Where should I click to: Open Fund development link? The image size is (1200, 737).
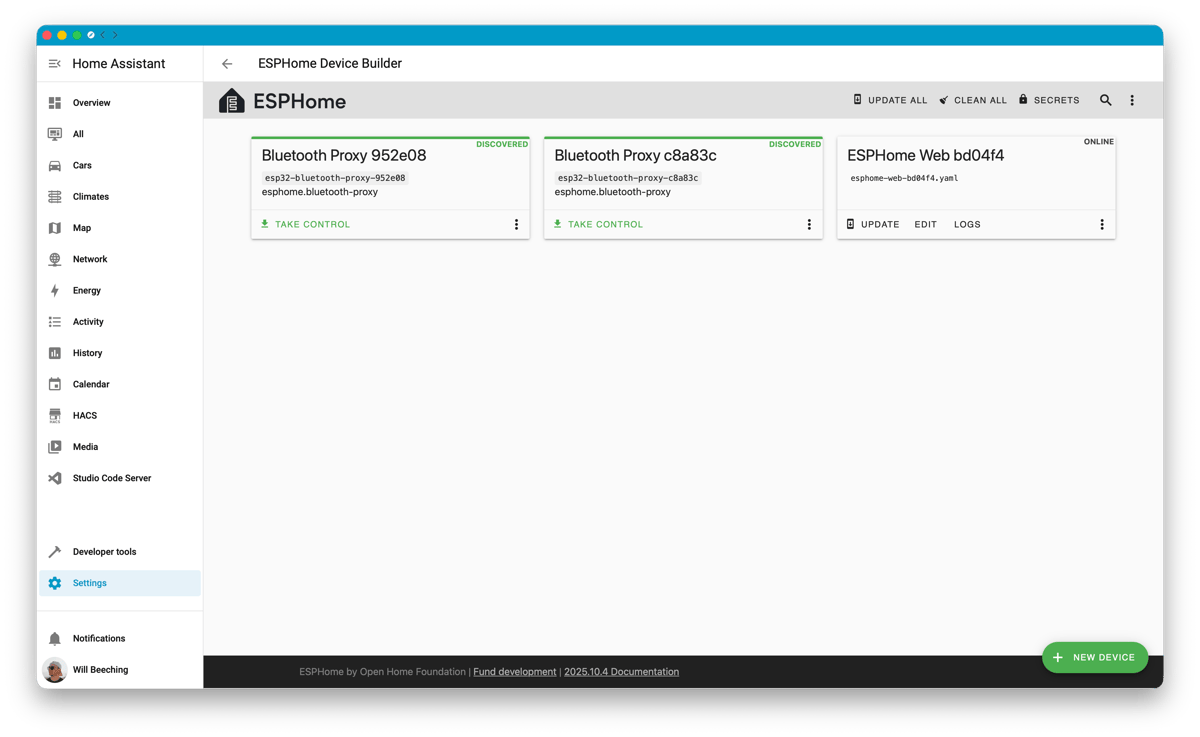[x=515, y=672]
